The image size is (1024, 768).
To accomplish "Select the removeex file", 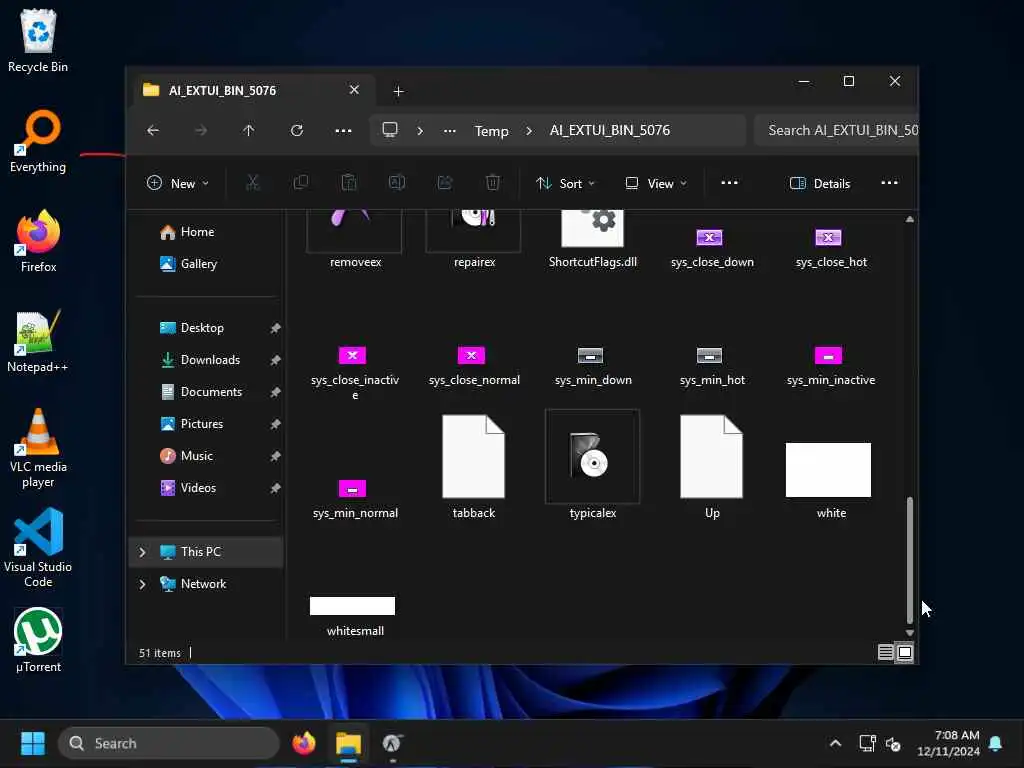I will click(355, 238).
